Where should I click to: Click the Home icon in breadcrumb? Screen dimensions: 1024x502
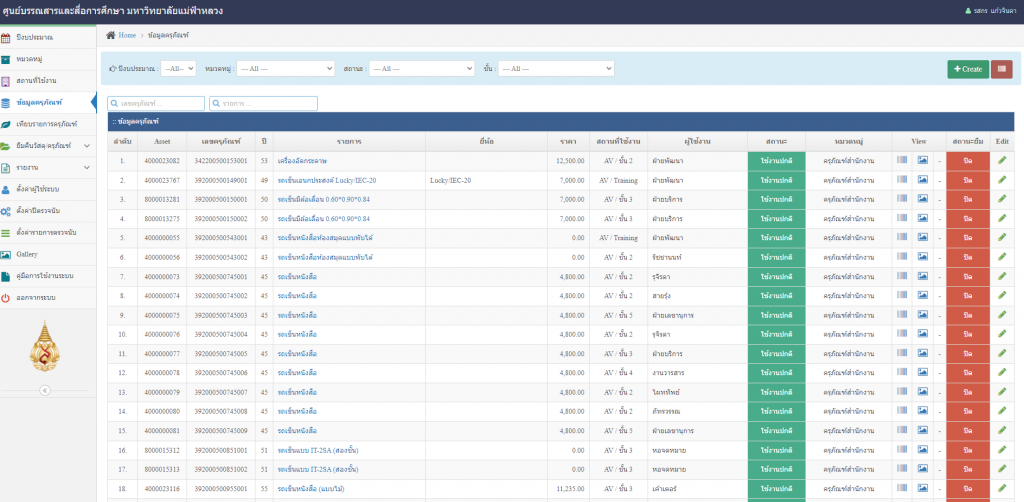click(x=111, y=35)
